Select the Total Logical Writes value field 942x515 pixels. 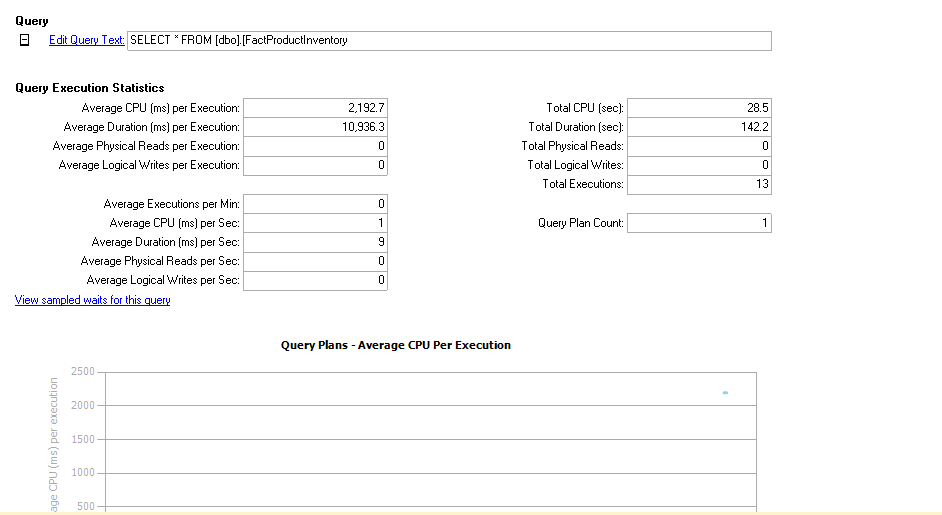pyautogui.click(x=699, y=165)
